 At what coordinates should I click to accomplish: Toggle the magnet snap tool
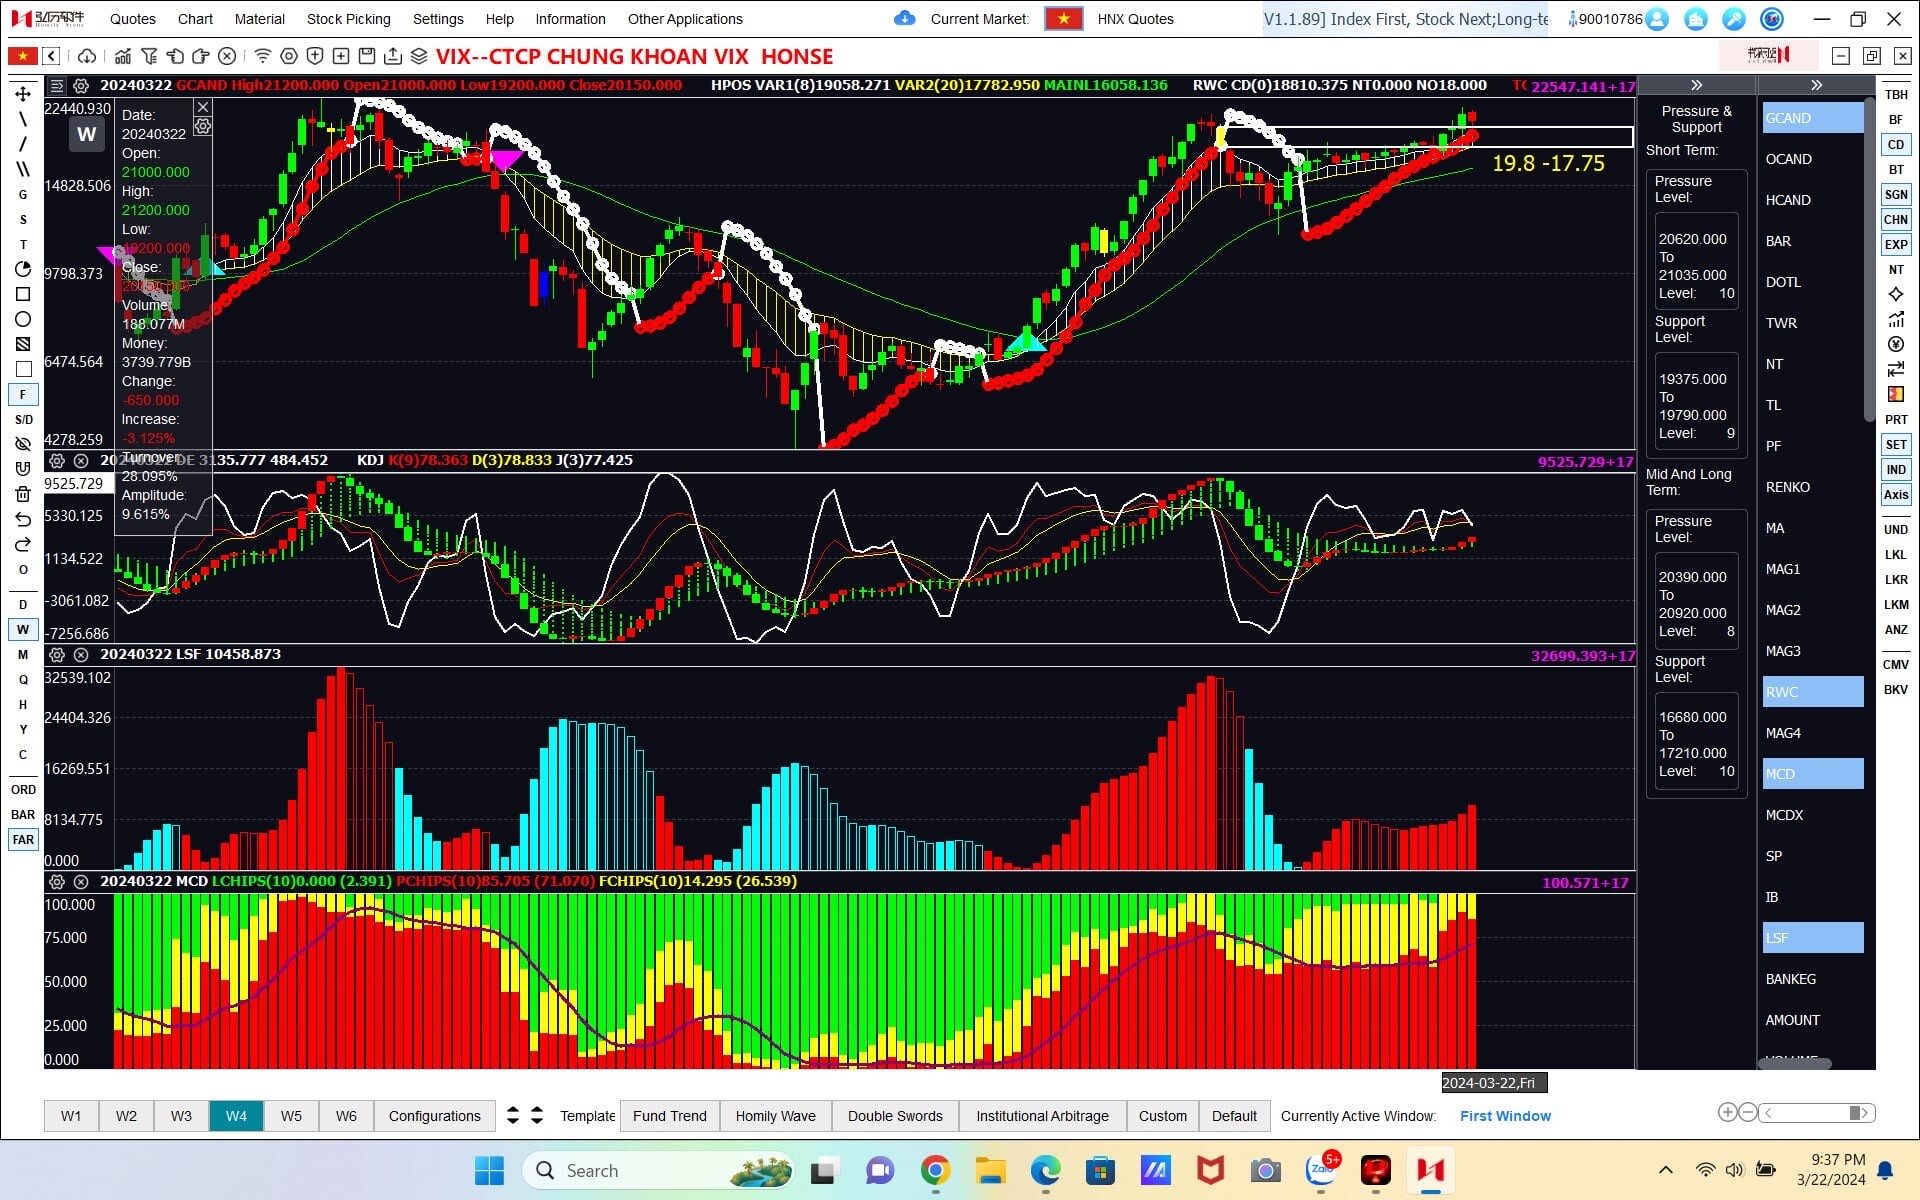click(x=23, y=469)
